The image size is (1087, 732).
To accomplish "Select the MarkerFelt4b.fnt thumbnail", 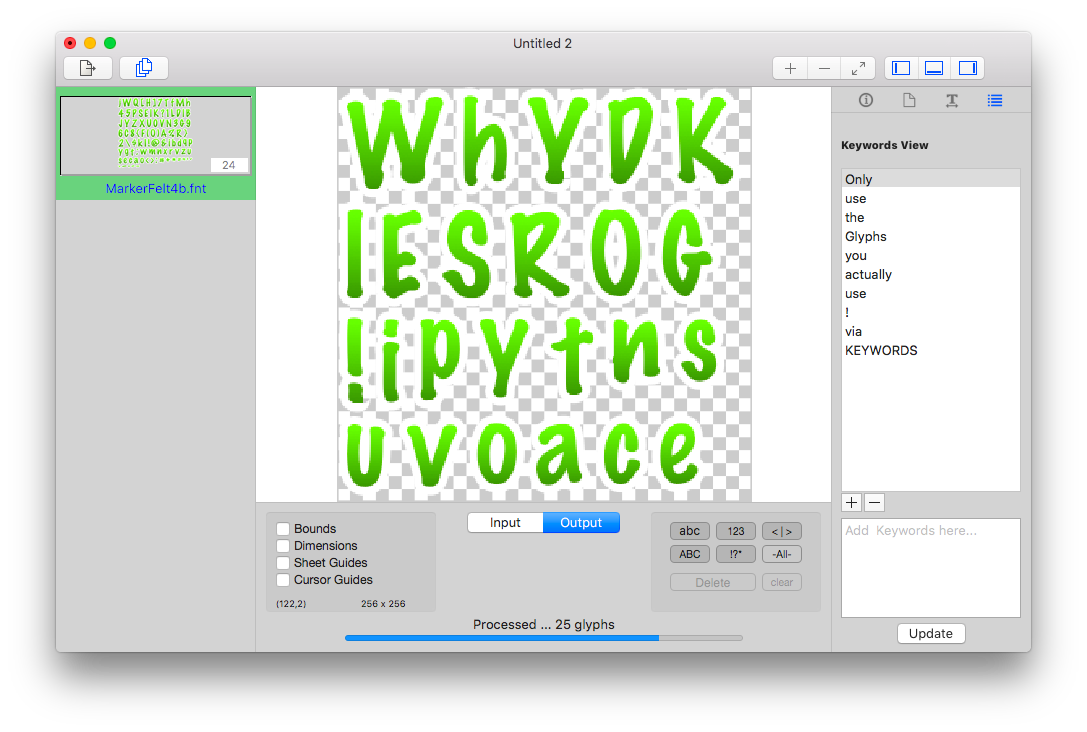I will tap(155, 135).
